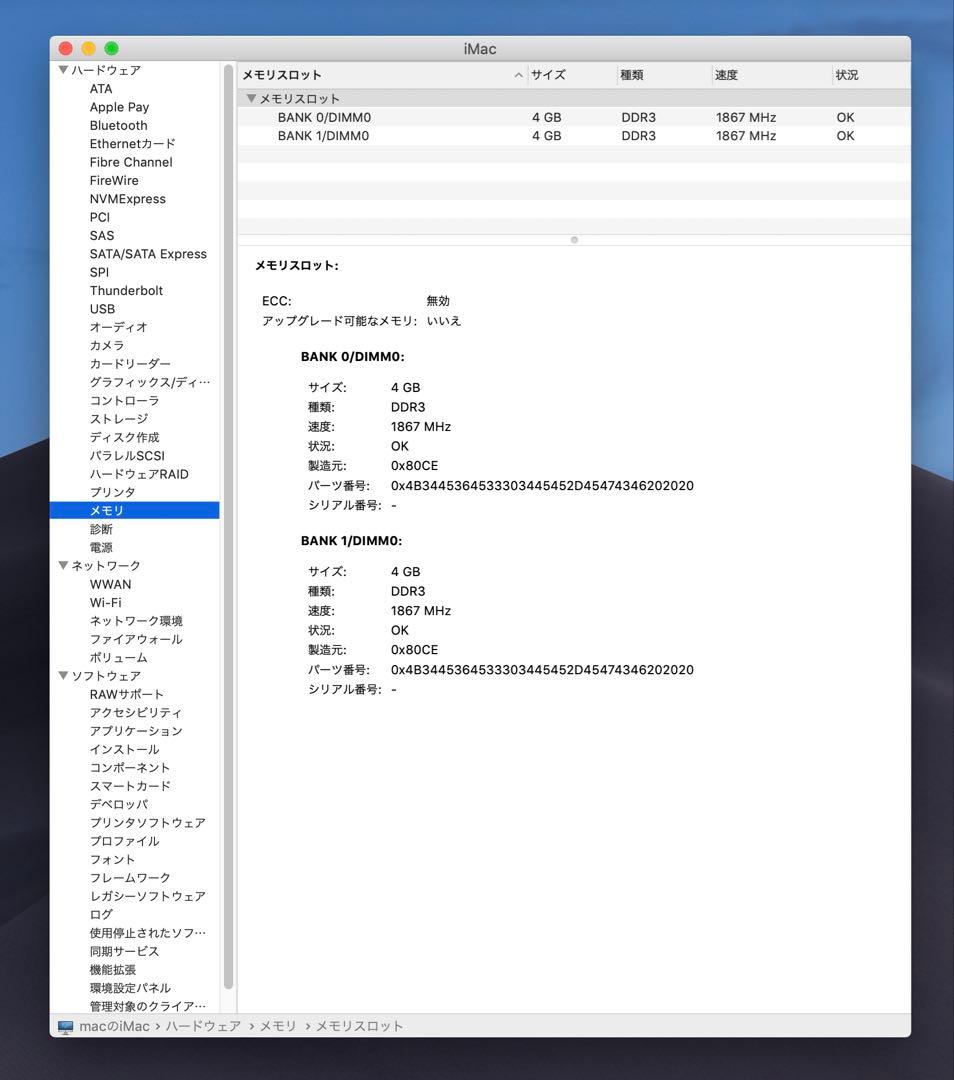This screenshot has width=954, height=1080.
Task: Select BANK 0/DIMM0 table row
Action: pyautogui.click(x=574, y=117)
